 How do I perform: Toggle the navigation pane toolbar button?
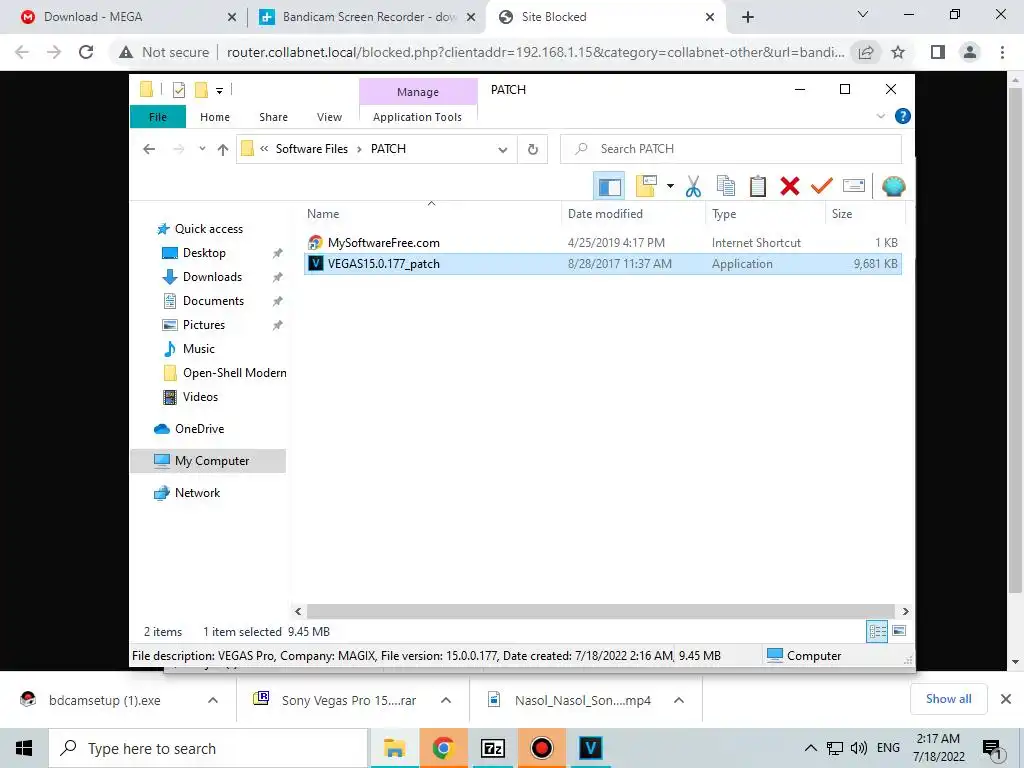coord(609,187)
